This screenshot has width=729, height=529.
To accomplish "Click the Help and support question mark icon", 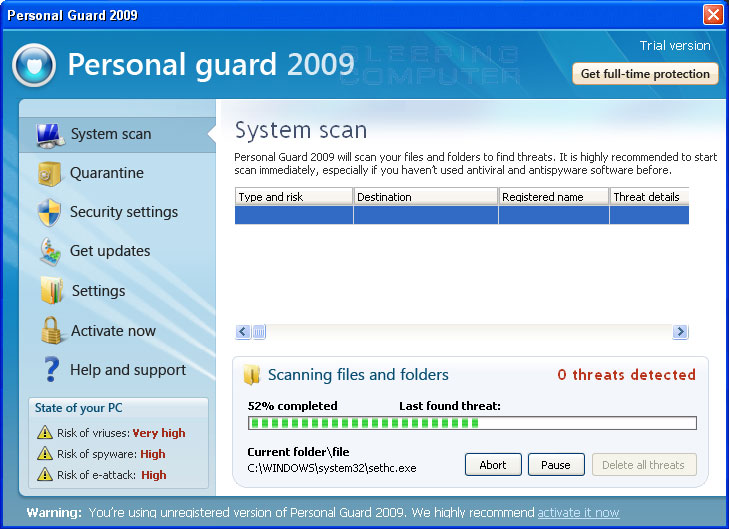I will [52, 370].
